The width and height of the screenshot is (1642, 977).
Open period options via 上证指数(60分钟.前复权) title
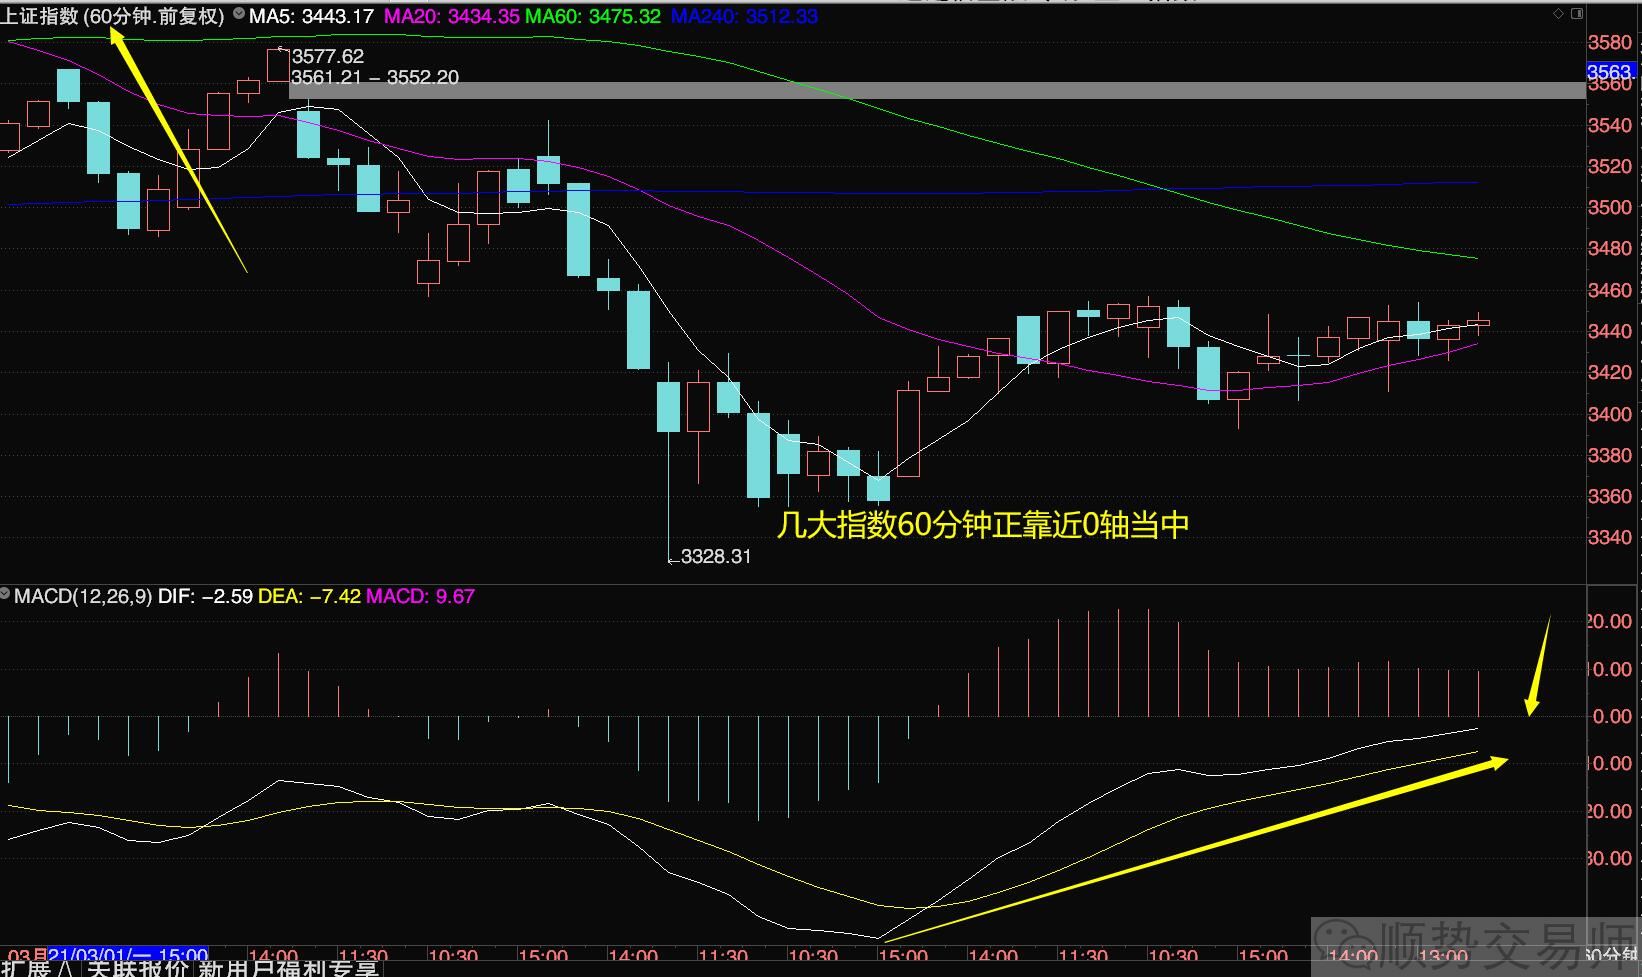(x=112, y=16)
